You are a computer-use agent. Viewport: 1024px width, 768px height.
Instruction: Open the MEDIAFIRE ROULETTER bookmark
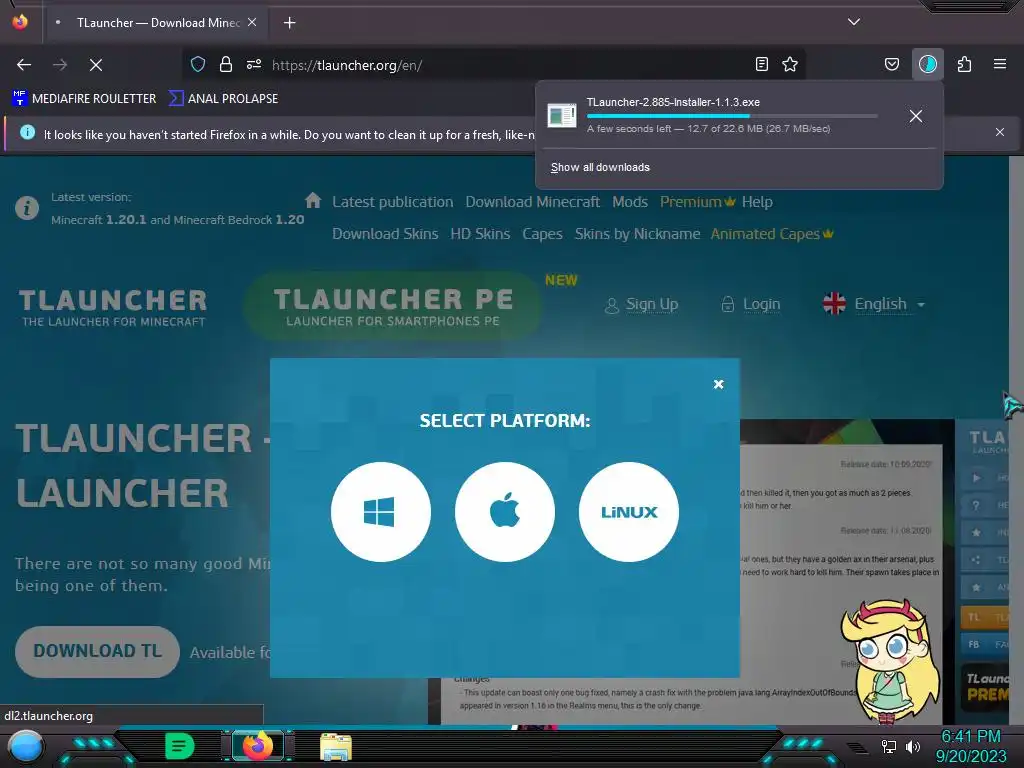(x=84, y=99)
